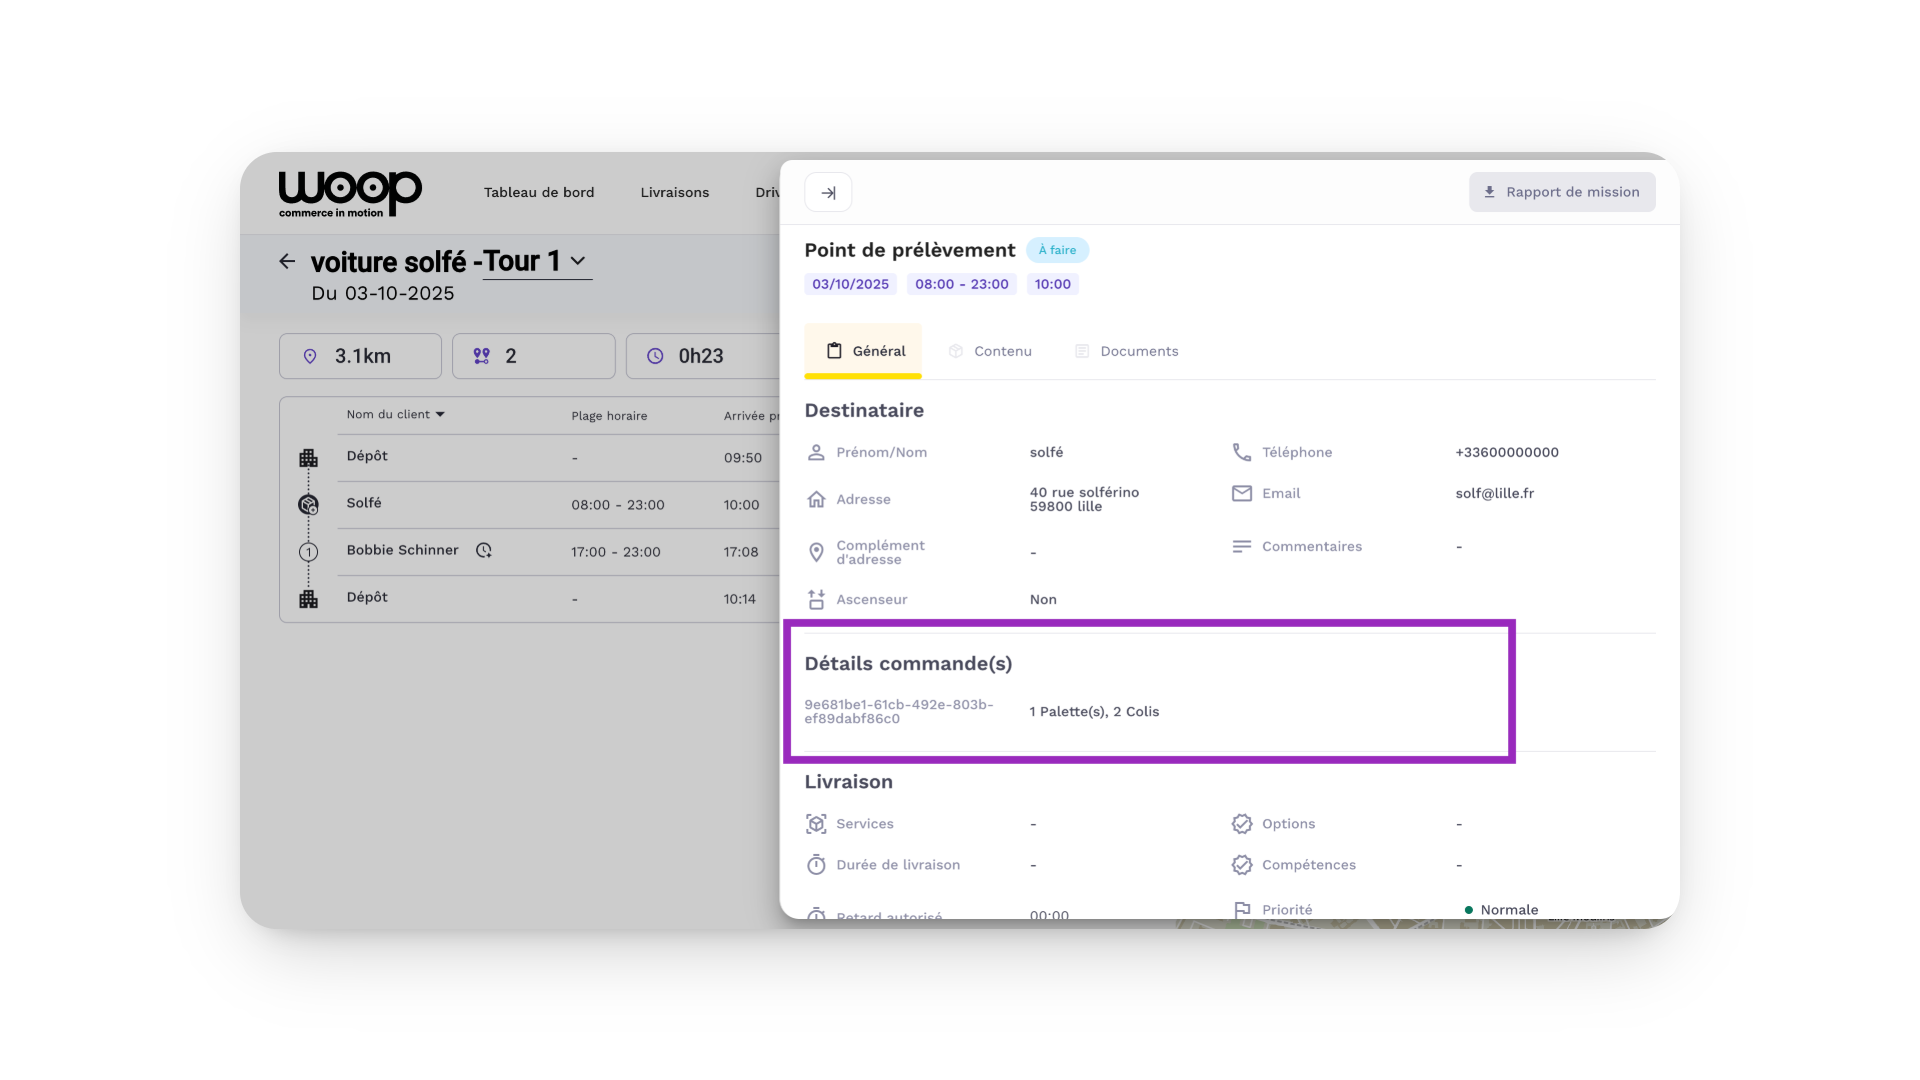
Task: Expand the Tour 1 dropdown chevron
Action: (x=578, y=261)
